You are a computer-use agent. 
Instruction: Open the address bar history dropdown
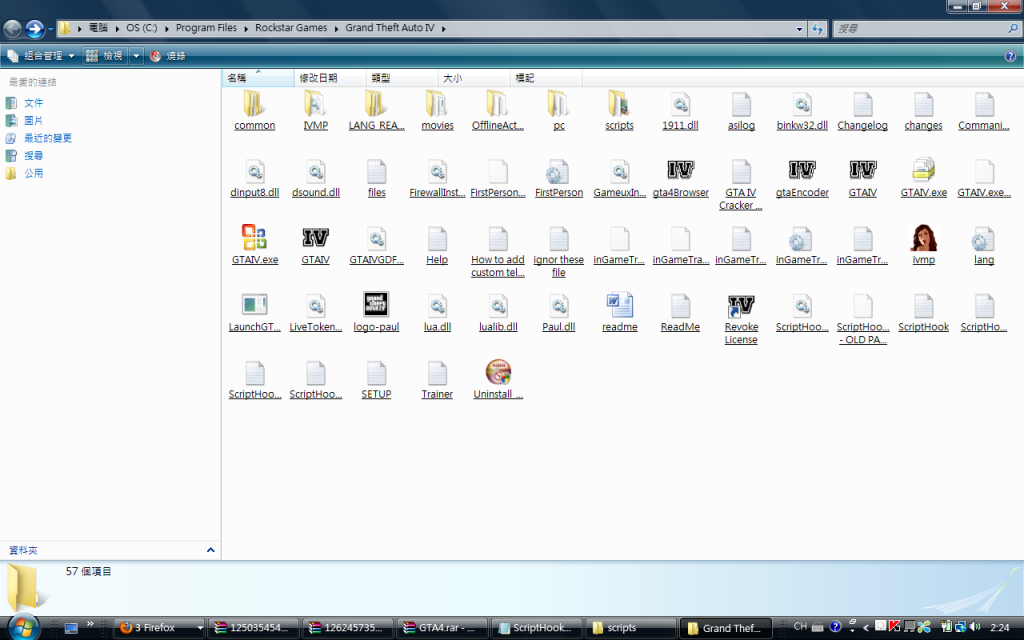[x=800, y=29]
